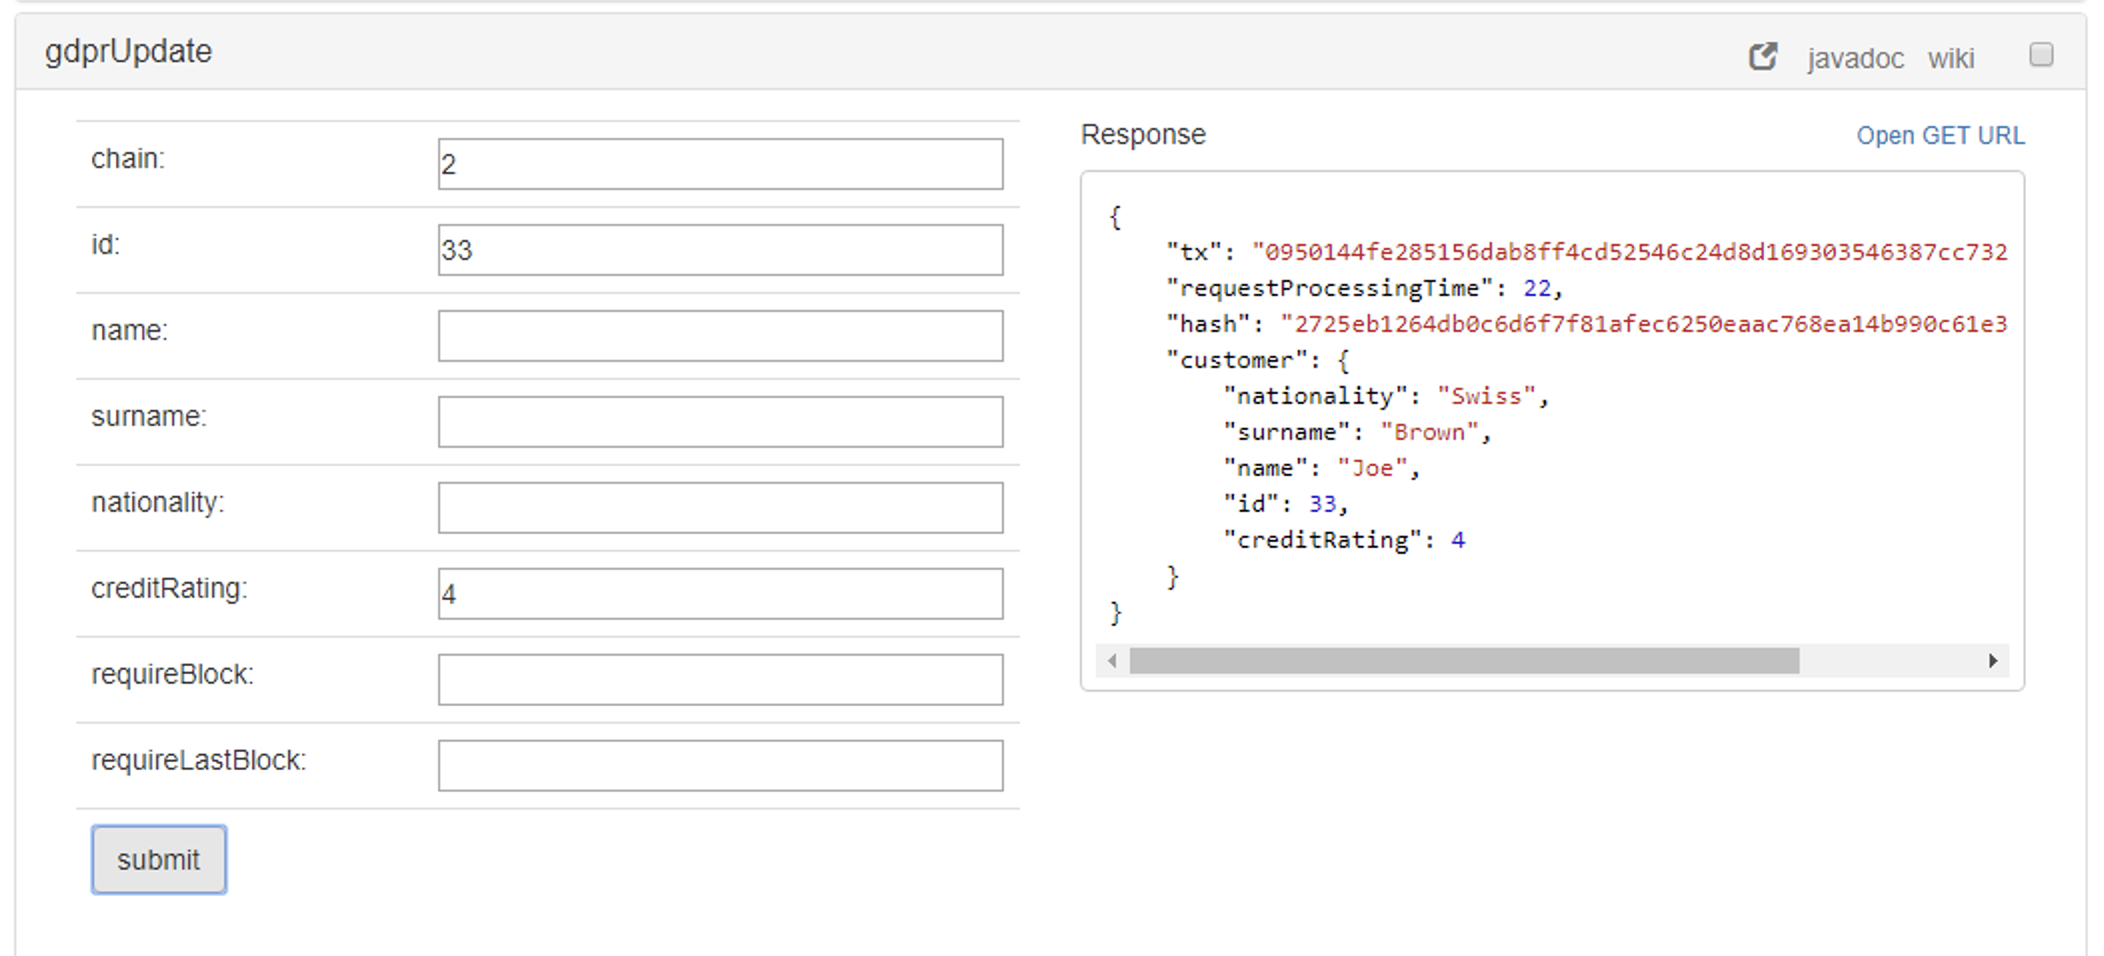Click the tx hash value in response
Screen dimensions: 2104x956
(x=1629, y=252)
